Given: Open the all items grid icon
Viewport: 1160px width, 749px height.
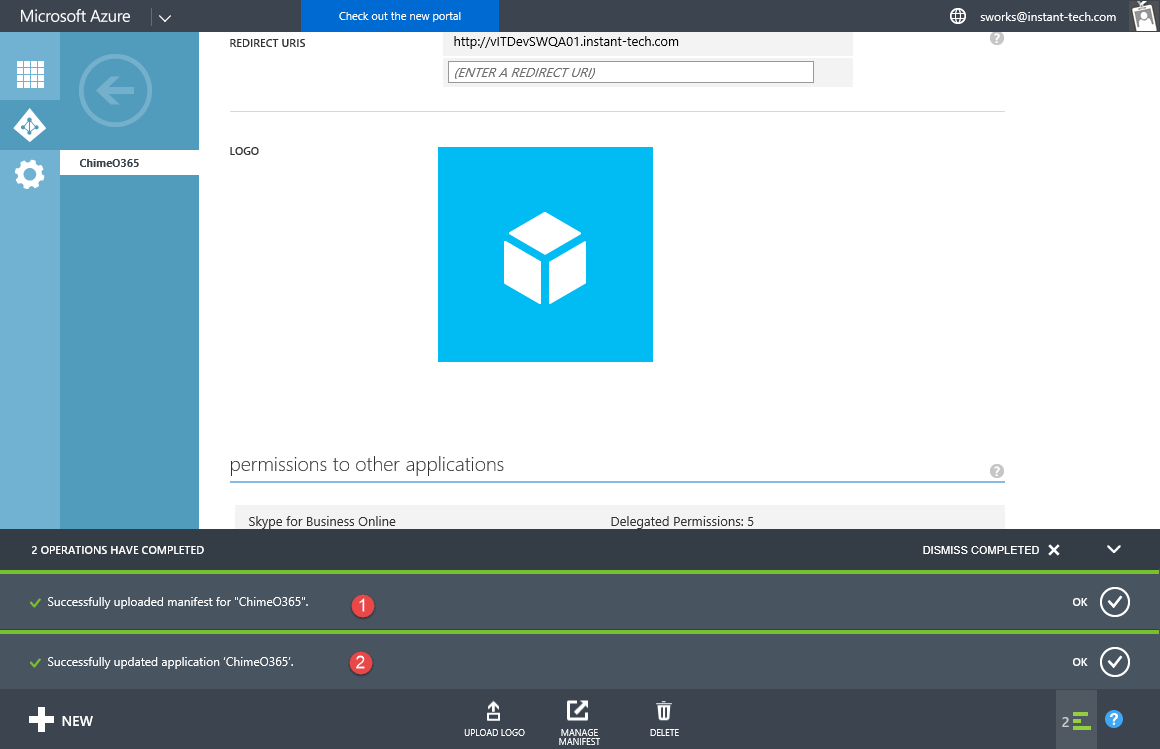Looking at the screenshot, I should (30, 74).
